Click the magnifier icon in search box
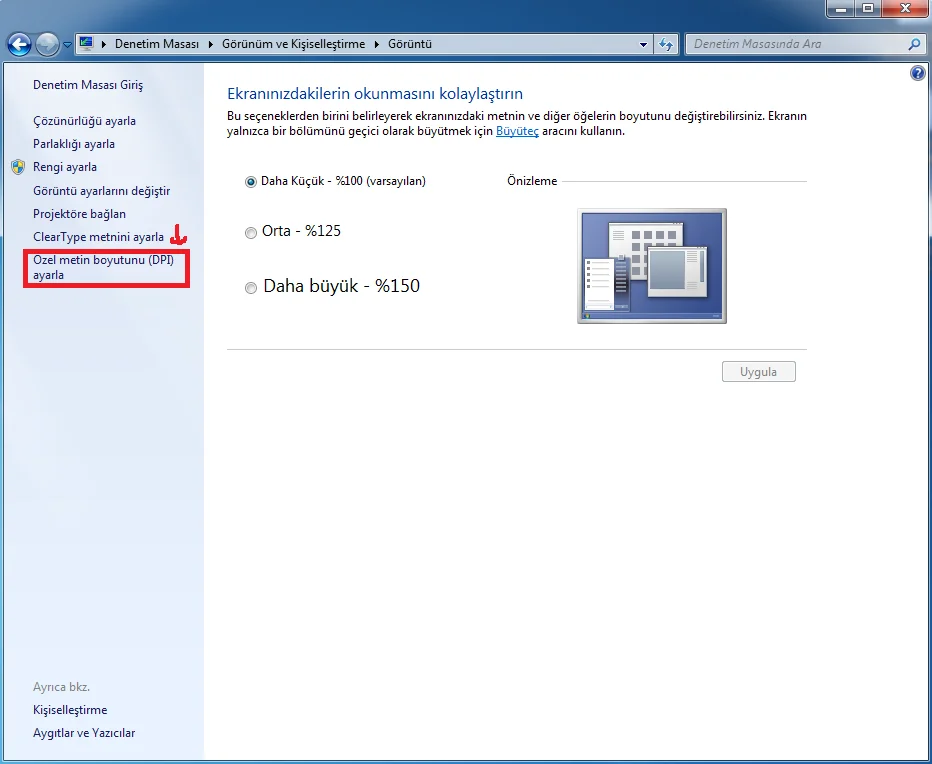Viewport: 932px width, 764px height. [x=913, y=44]
